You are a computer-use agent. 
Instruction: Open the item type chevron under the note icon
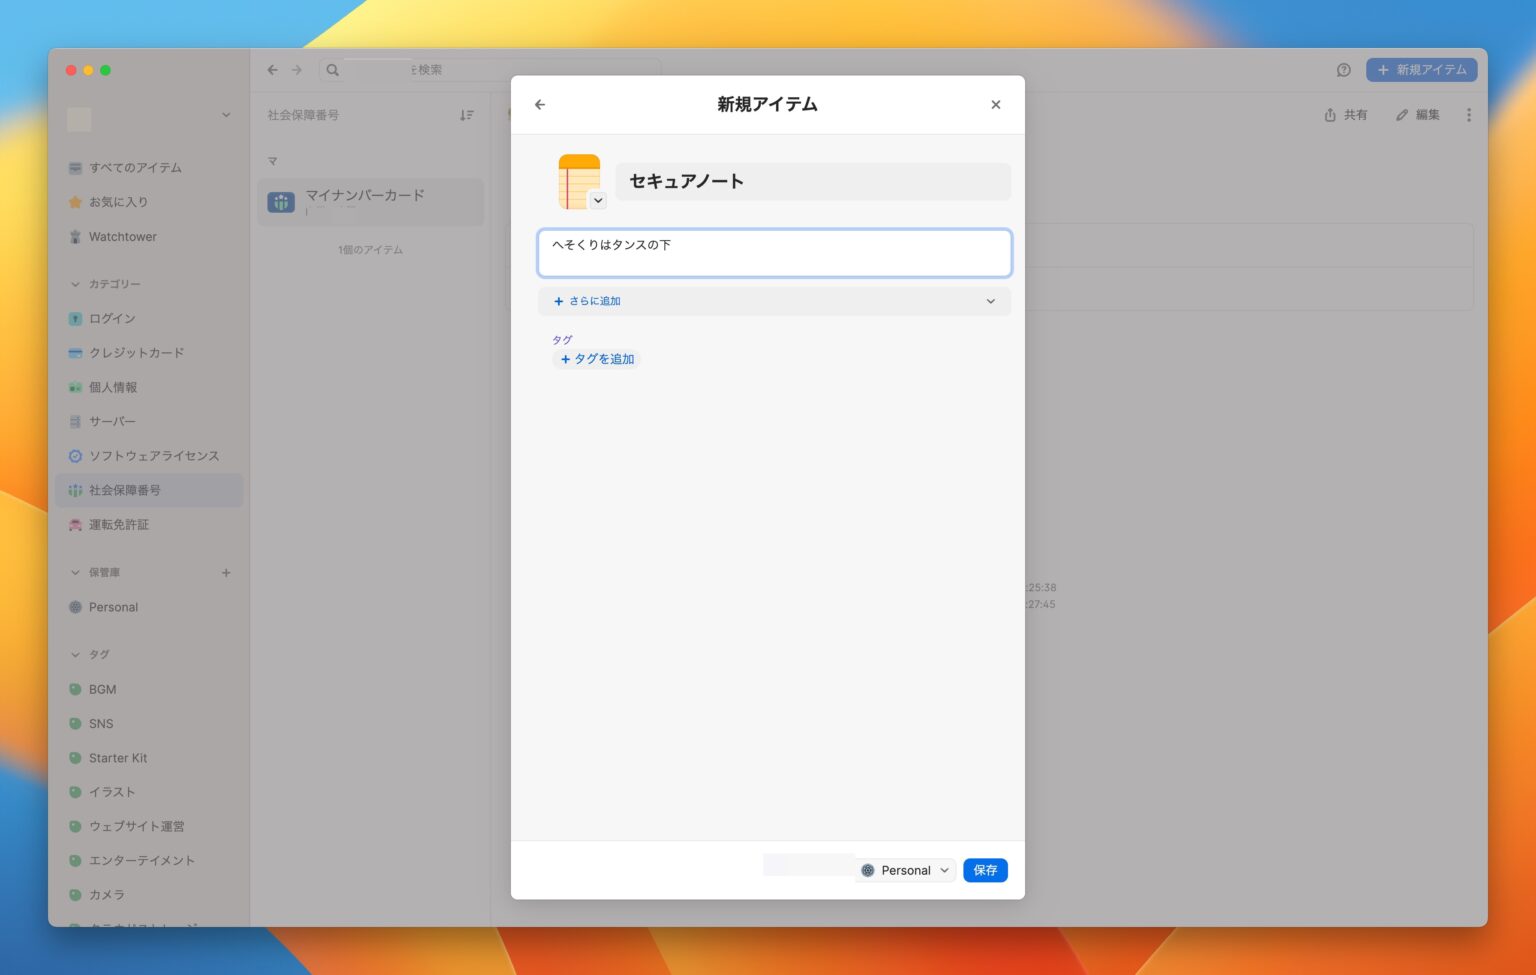599,200
